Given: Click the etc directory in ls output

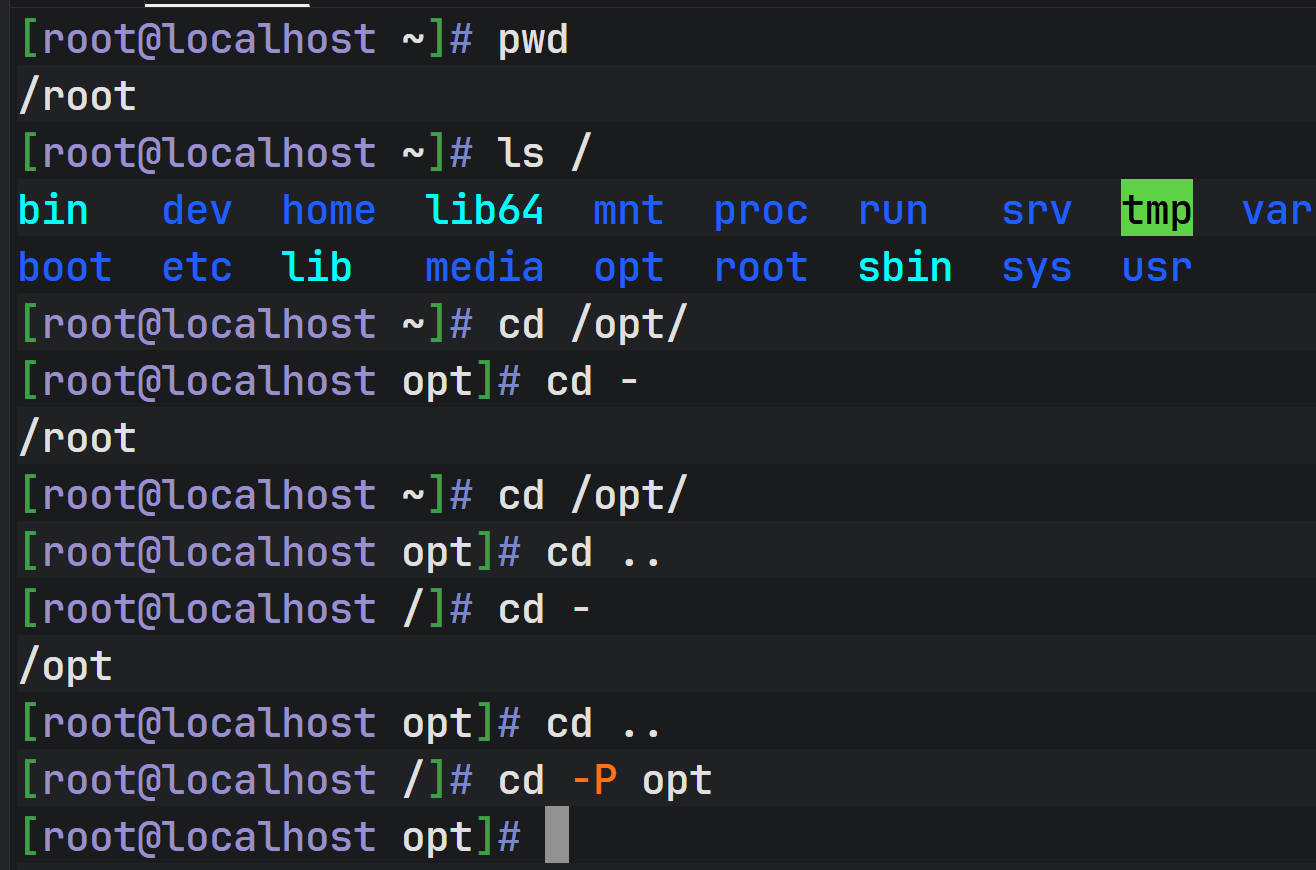Looking at the screenshot, I should (x=197, y=267).
